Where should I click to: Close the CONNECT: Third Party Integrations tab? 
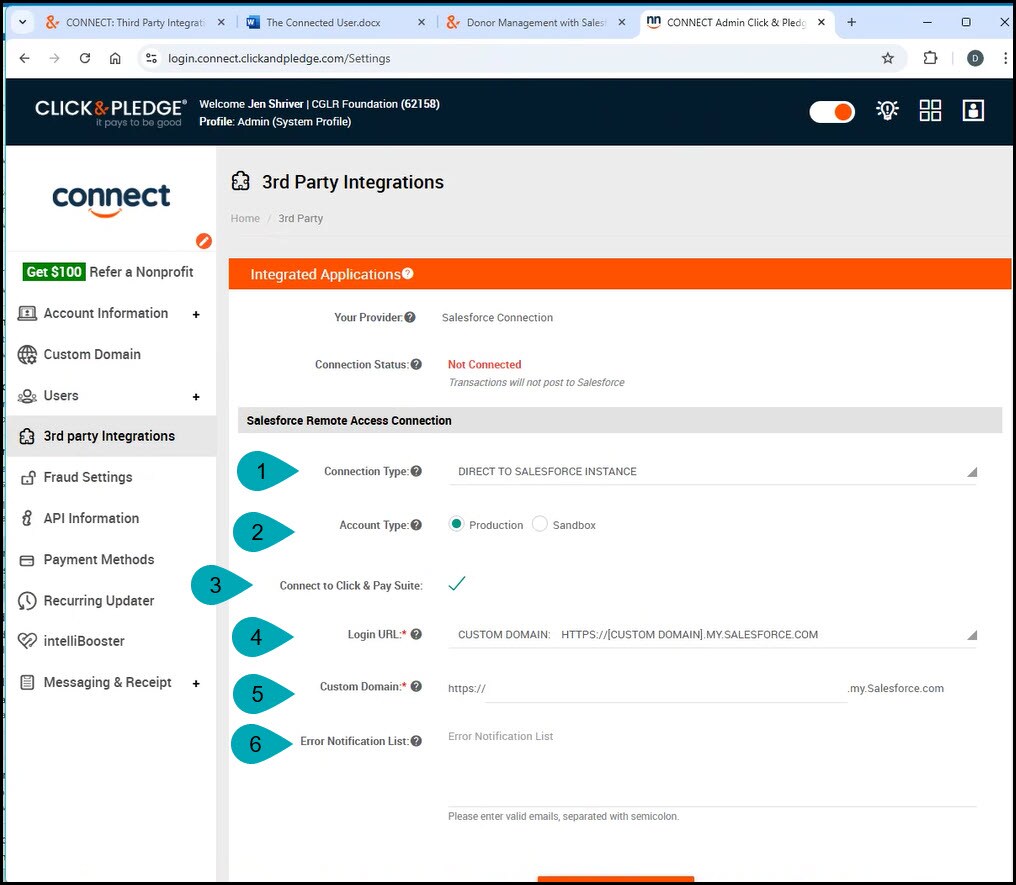(x=221, y=22)
